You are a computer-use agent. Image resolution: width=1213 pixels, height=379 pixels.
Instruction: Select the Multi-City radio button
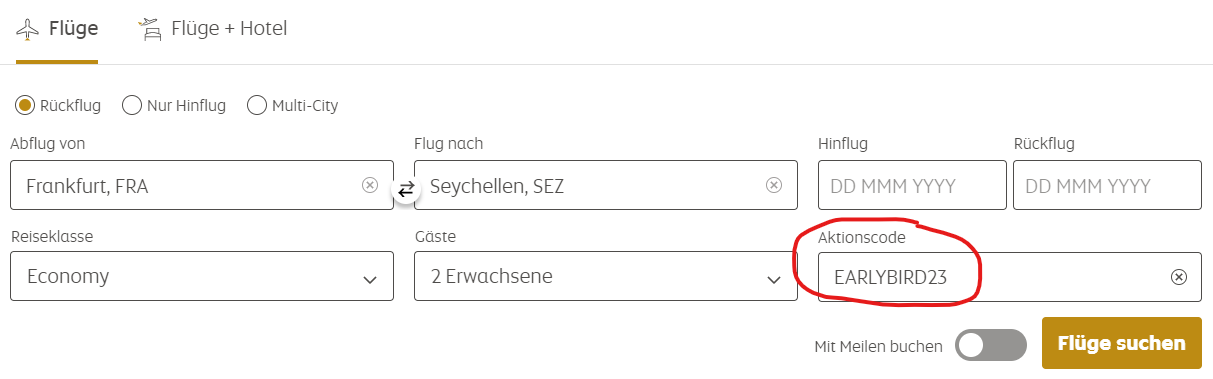coord(257,105)
